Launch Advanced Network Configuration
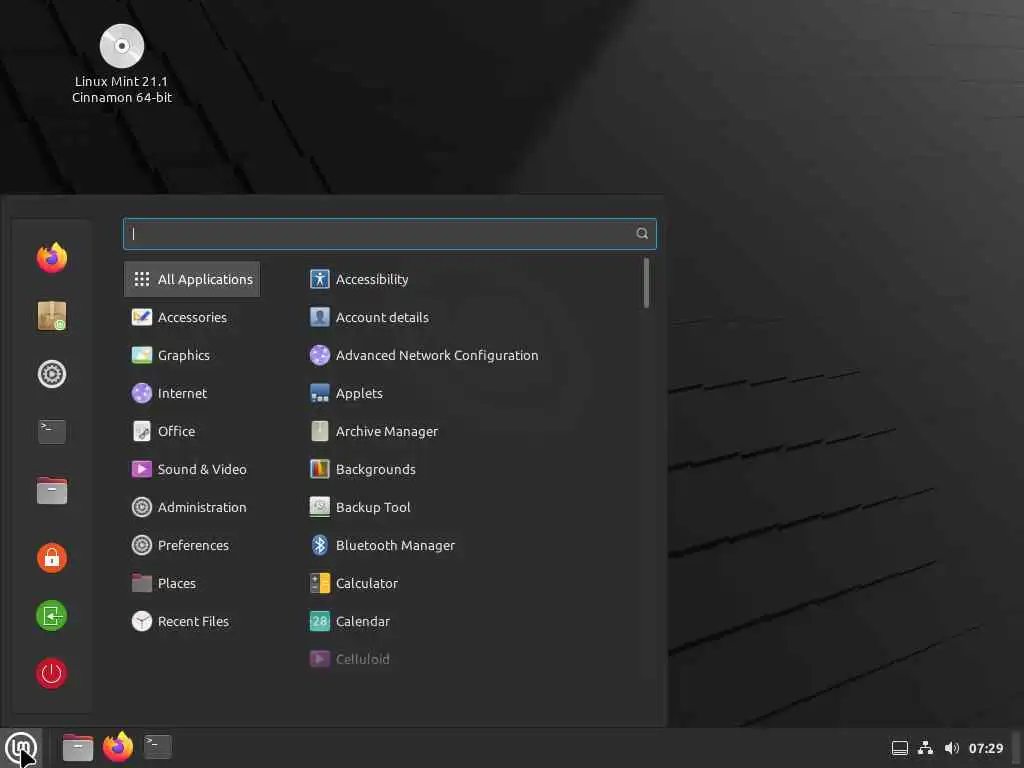 (x=424, y=355)
